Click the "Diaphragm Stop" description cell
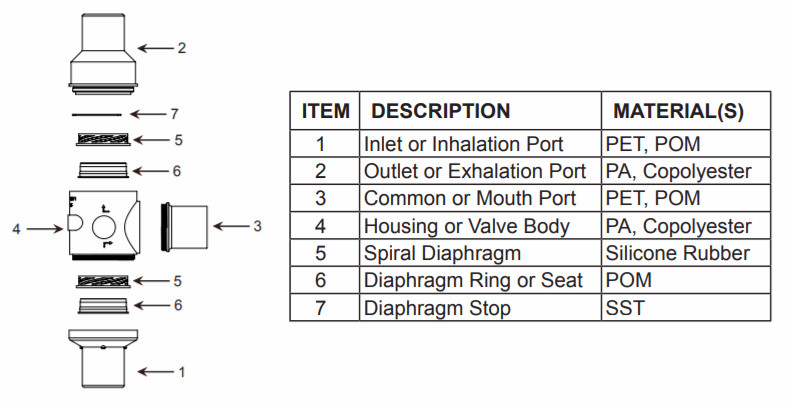Viewport: 793px width, 403px height. pyautogui.click(x=437, y=308)
